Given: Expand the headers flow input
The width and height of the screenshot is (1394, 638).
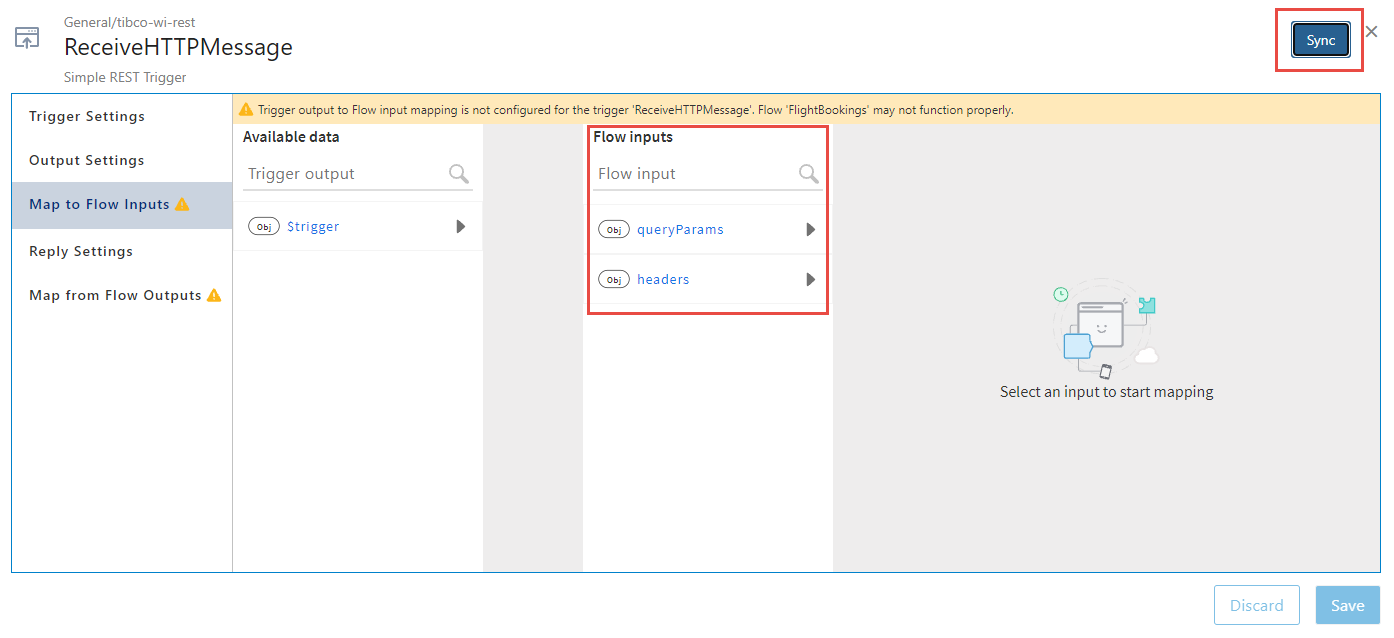Looking at the screenshot, I should coord(811,280).
